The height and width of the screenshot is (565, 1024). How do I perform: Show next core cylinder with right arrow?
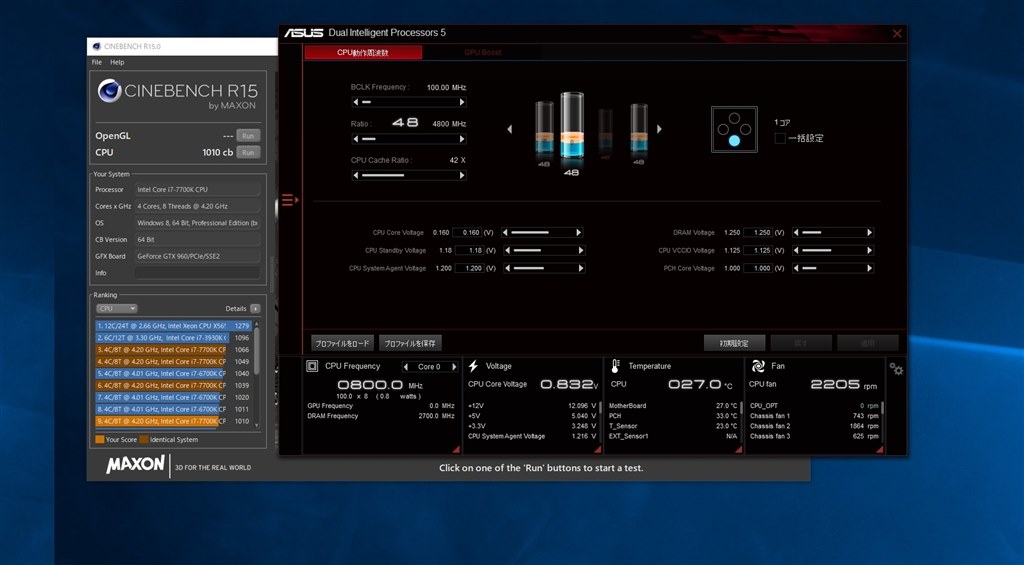[659, 129]
